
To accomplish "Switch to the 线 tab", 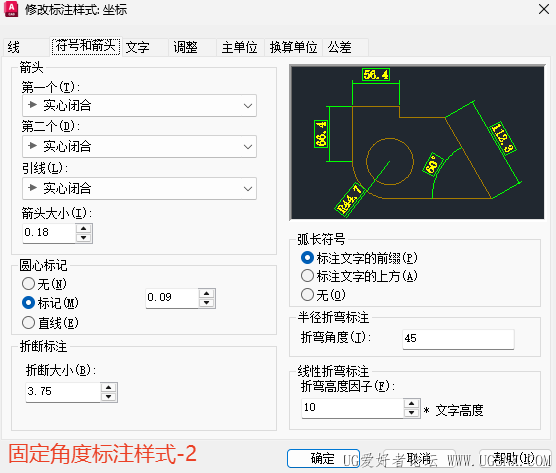I will coord(26,47).
